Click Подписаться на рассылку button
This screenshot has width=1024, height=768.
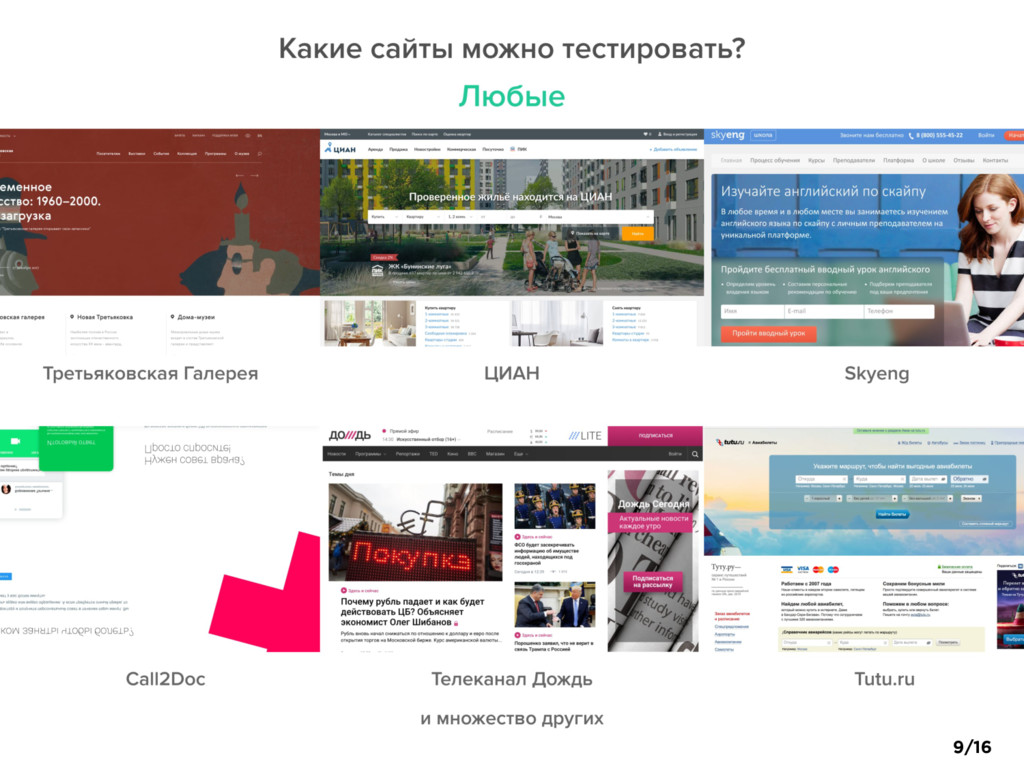[653, 581]
